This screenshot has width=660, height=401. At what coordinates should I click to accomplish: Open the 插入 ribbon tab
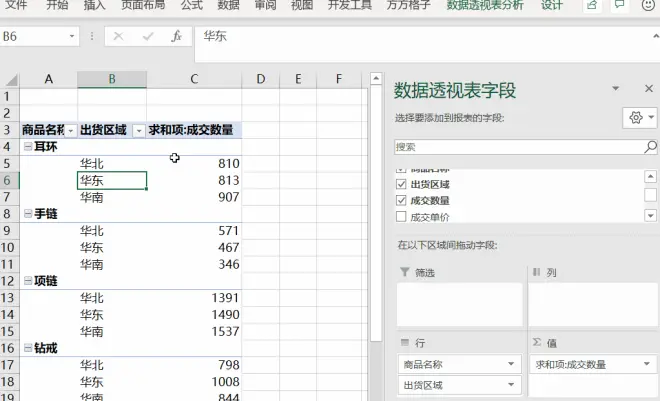pos(94,5)
